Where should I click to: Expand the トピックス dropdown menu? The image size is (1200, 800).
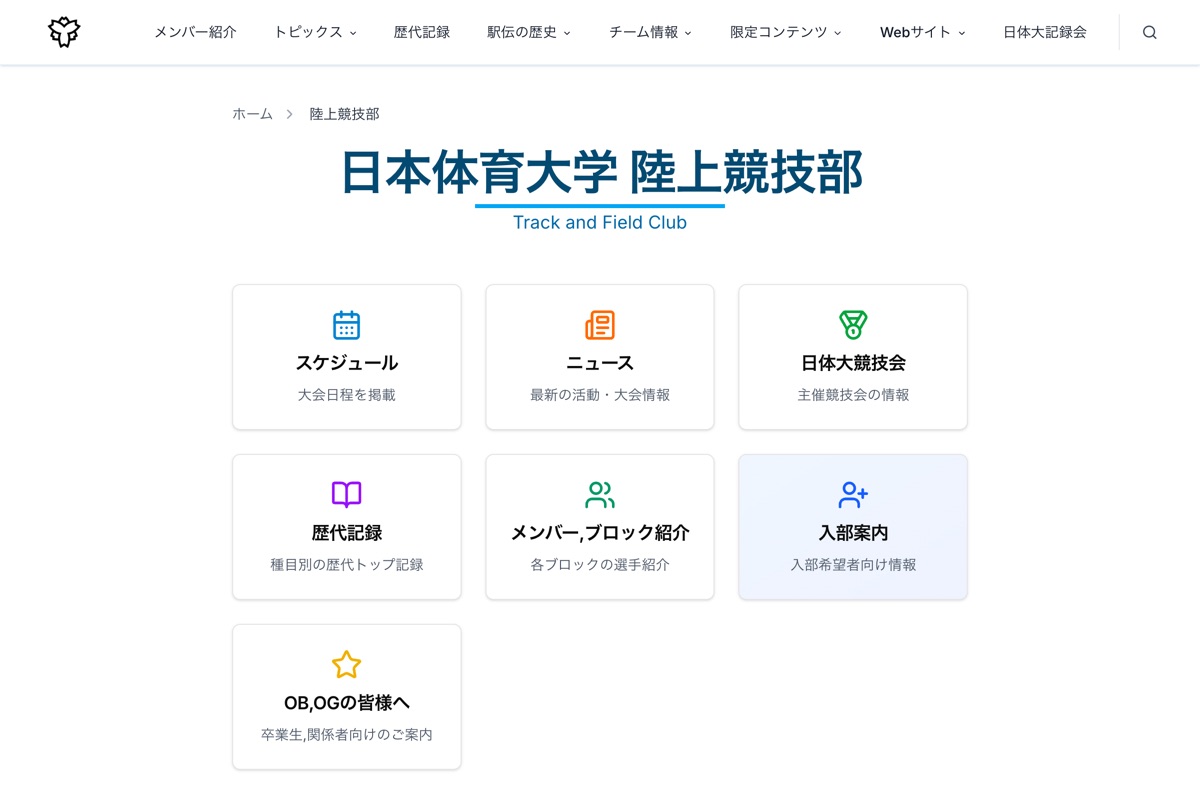point(315,32)
